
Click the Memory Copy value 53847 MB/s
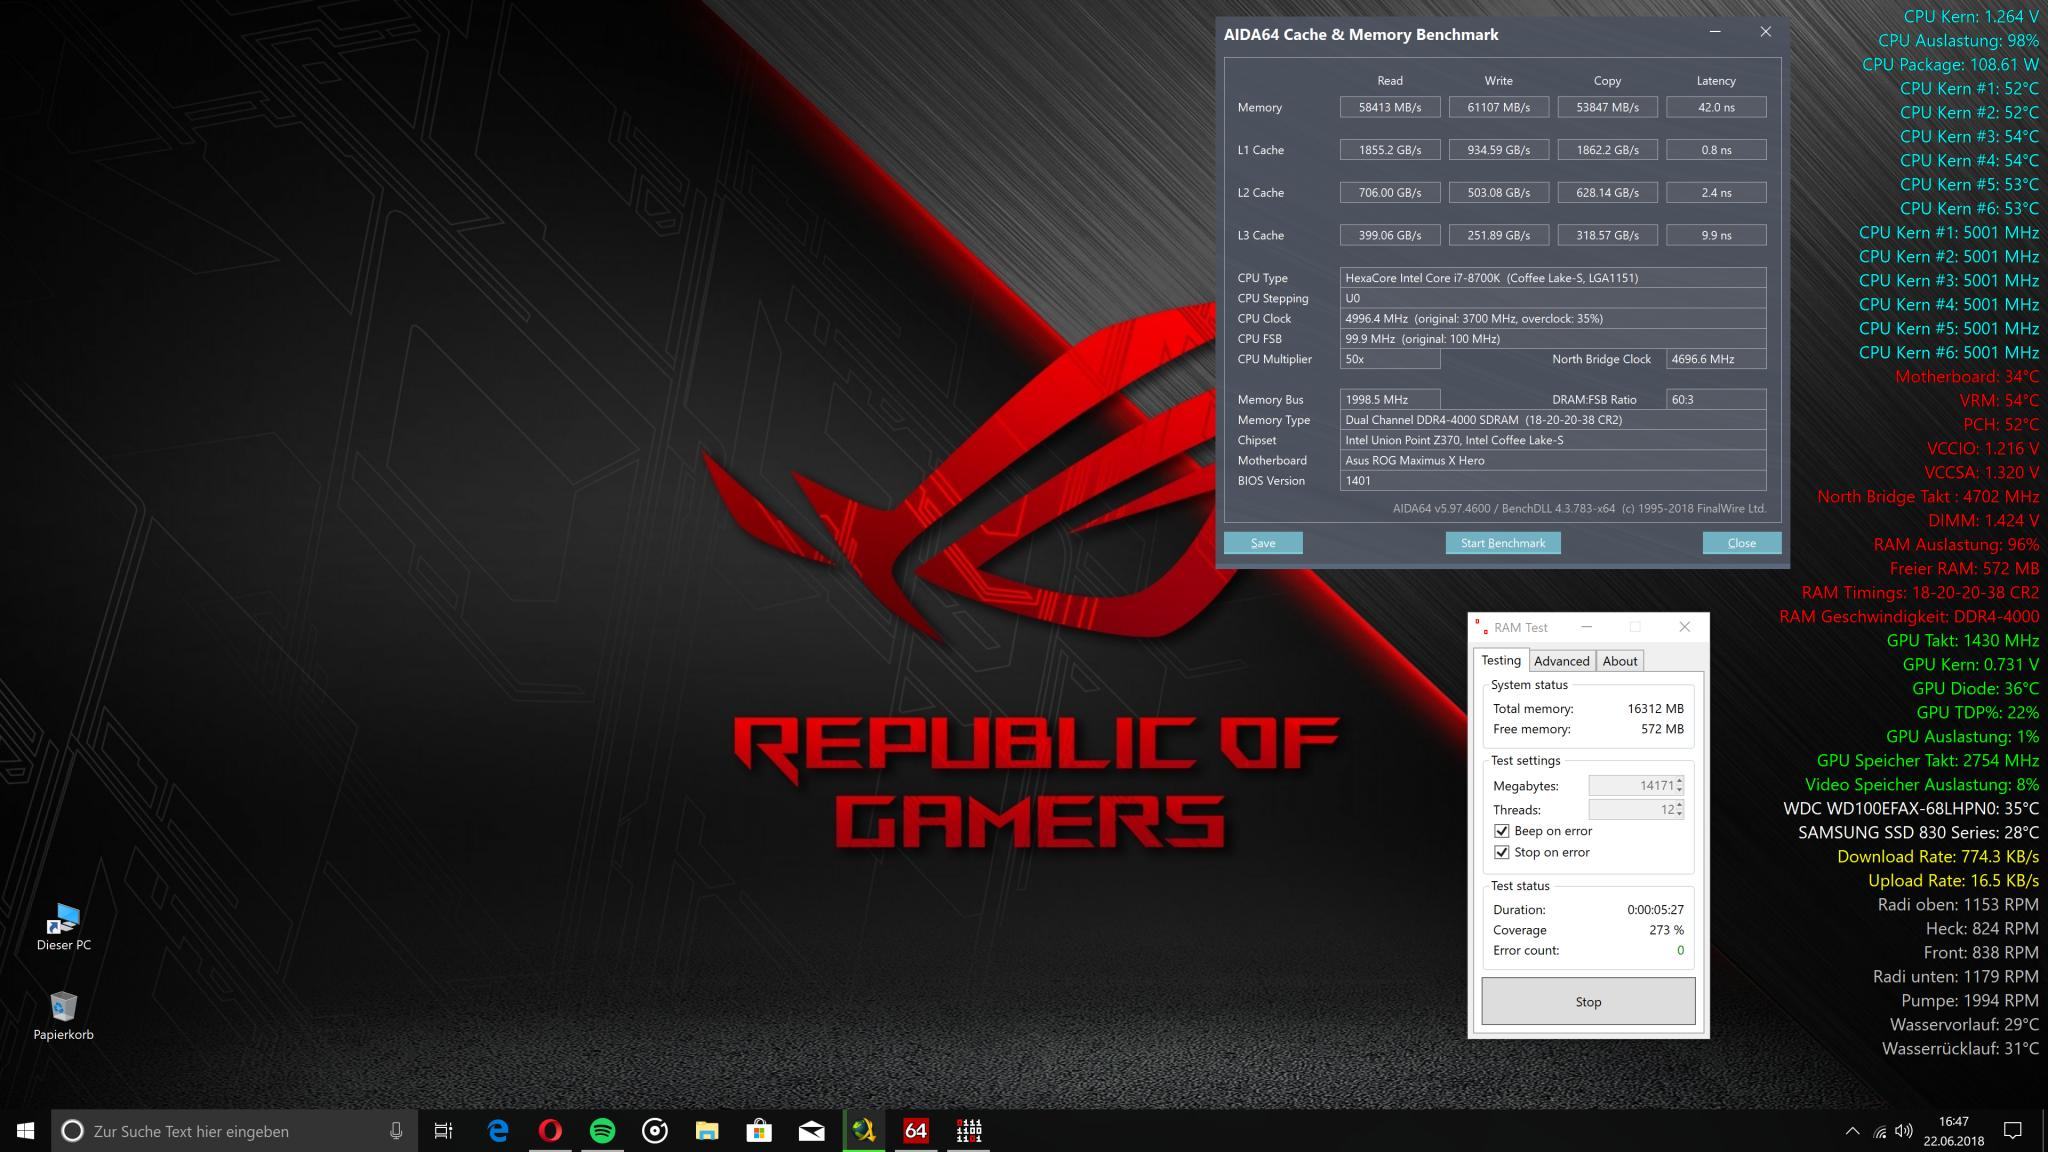point(1607,107)
